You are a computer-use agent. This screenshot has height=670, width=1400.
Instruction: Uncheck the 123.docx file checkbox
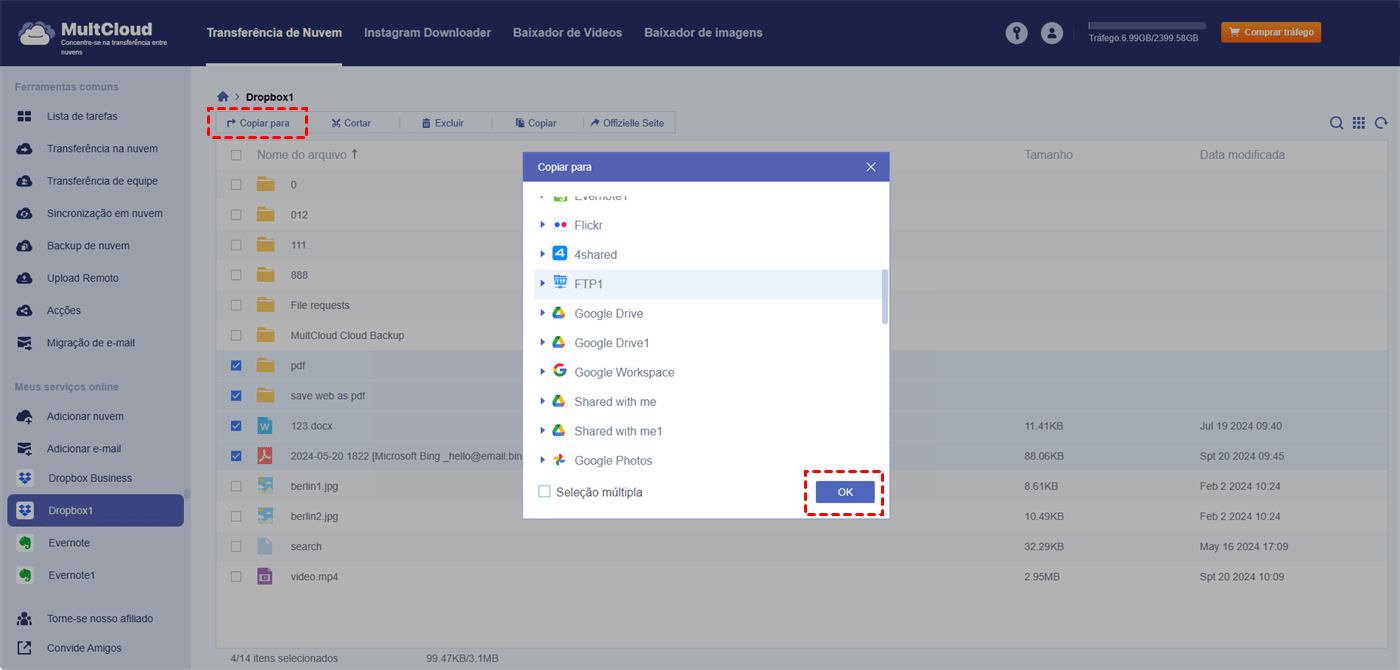[x=236, y=426]
